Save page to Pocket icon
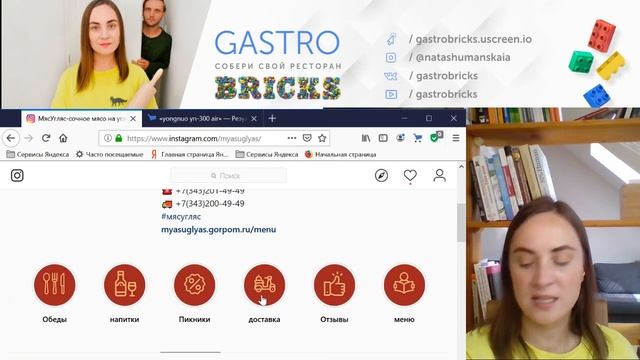 [x=307, y=138]
